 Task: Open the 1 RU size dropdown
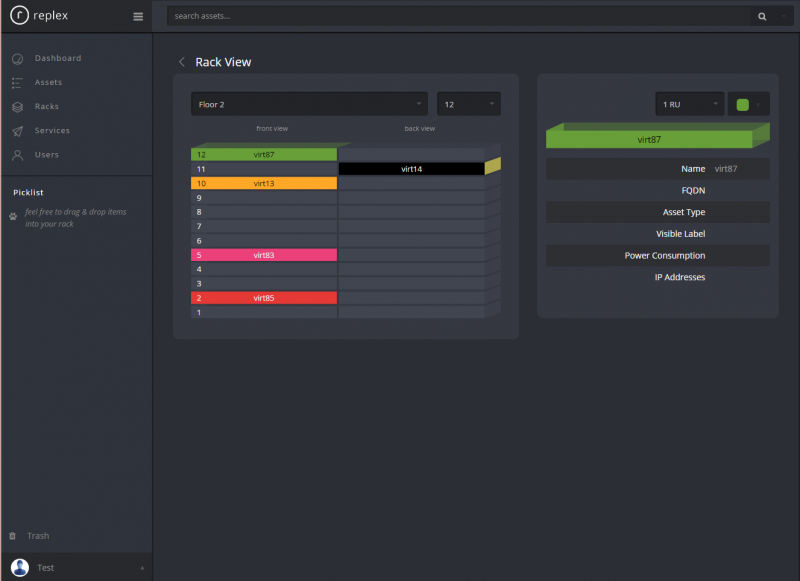click(689, 104)
